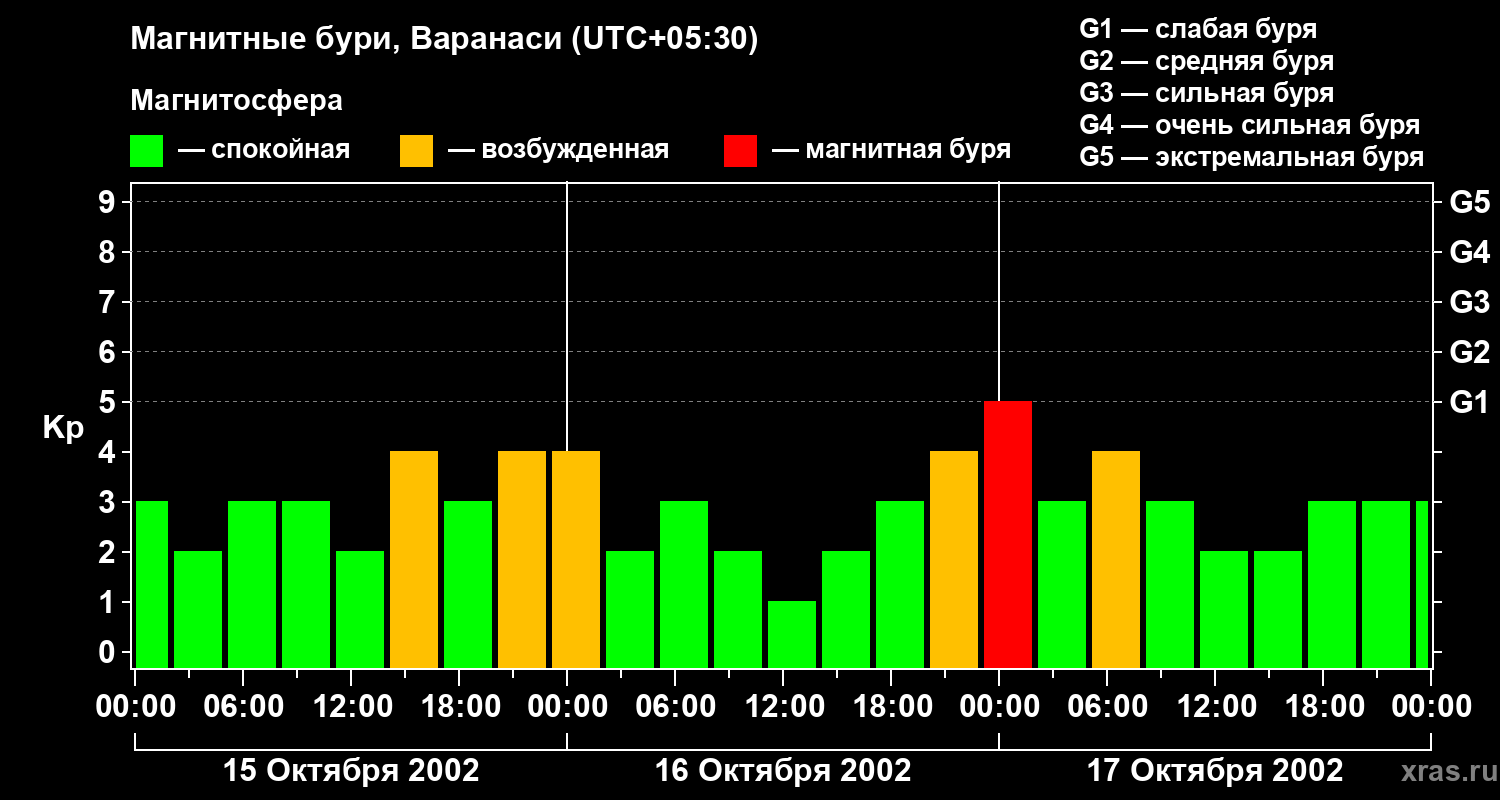
Task: Click the G4 label on the right axis
Action: pyautogui.click(x=1469, y=252)
